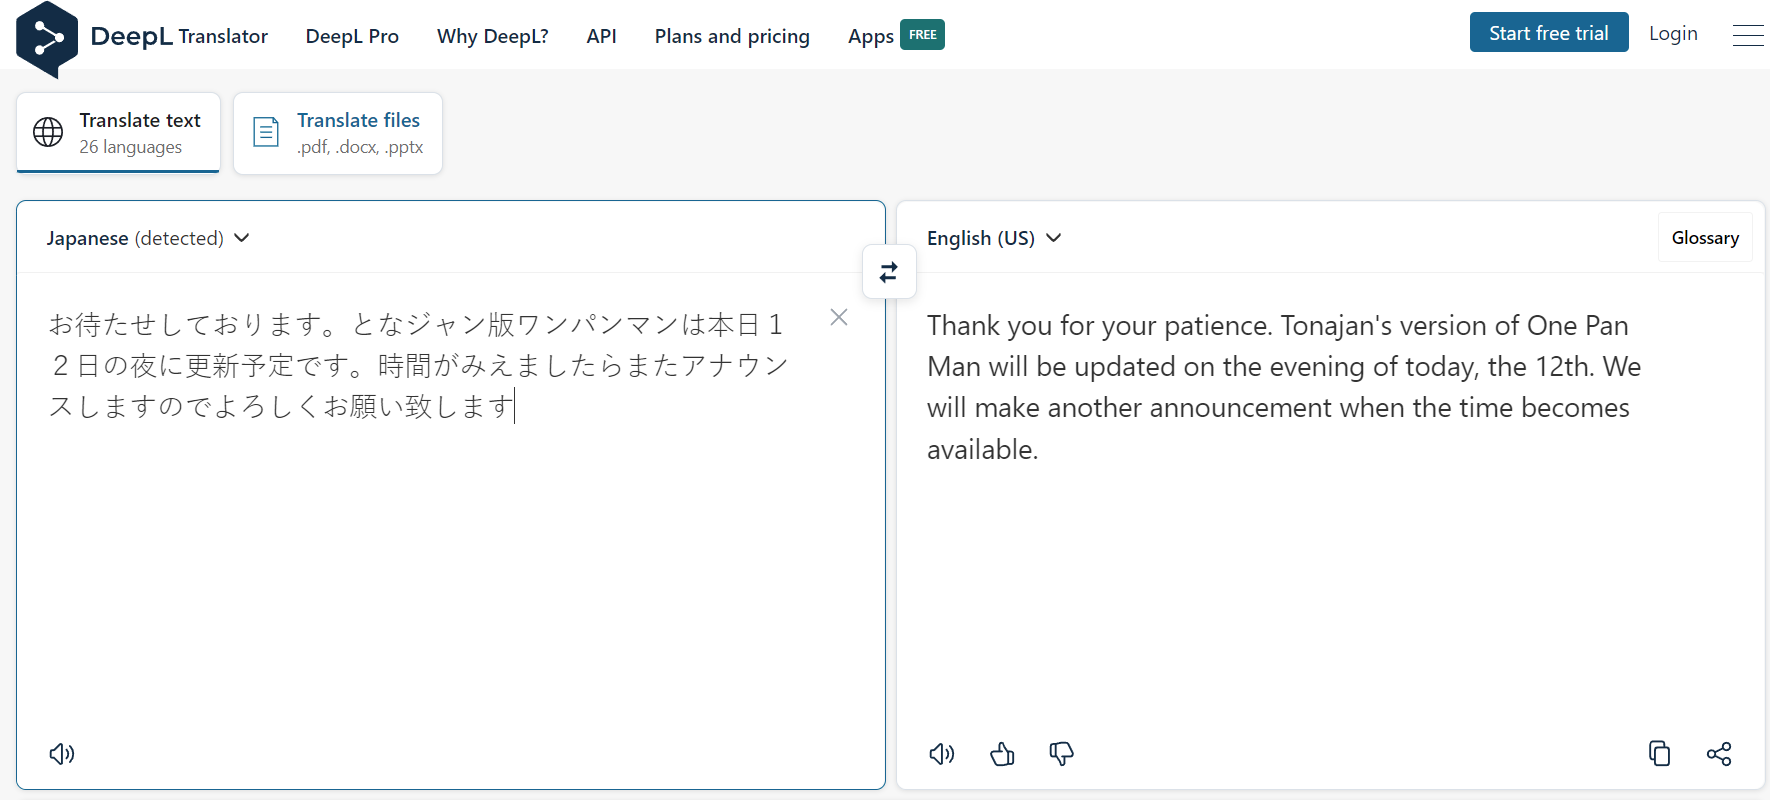Share the translation
The height and width of the screenshot is (800, 1770).
click(x=1719, y=754)
